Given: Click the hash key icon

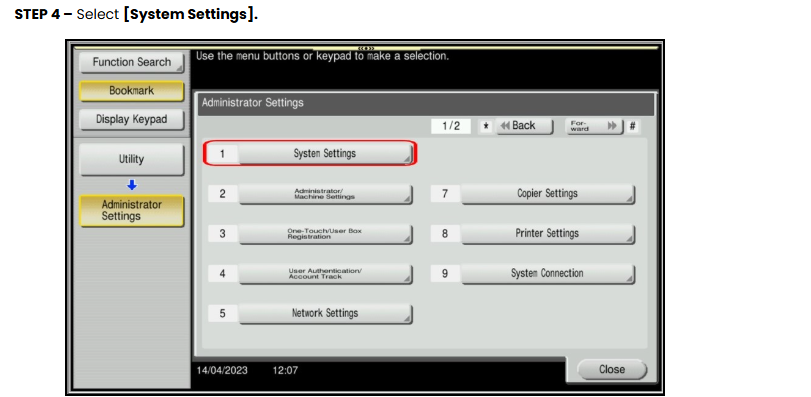Looking at the screenshot, I should click(633, 126).
